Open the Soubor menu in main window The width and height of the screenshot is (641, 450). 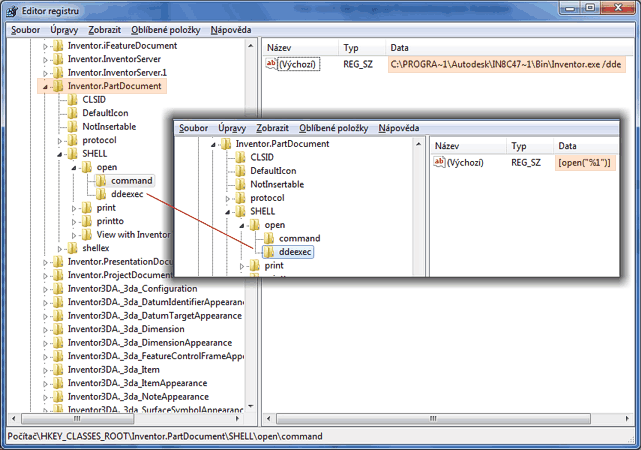[x=25, y=30]
